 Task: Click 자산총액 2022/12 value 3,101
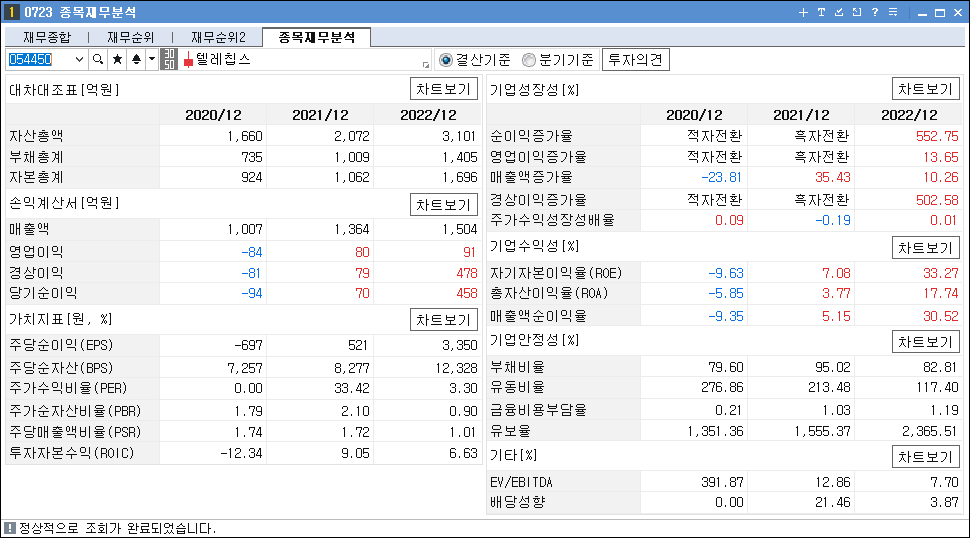click(x=458, y=136)
